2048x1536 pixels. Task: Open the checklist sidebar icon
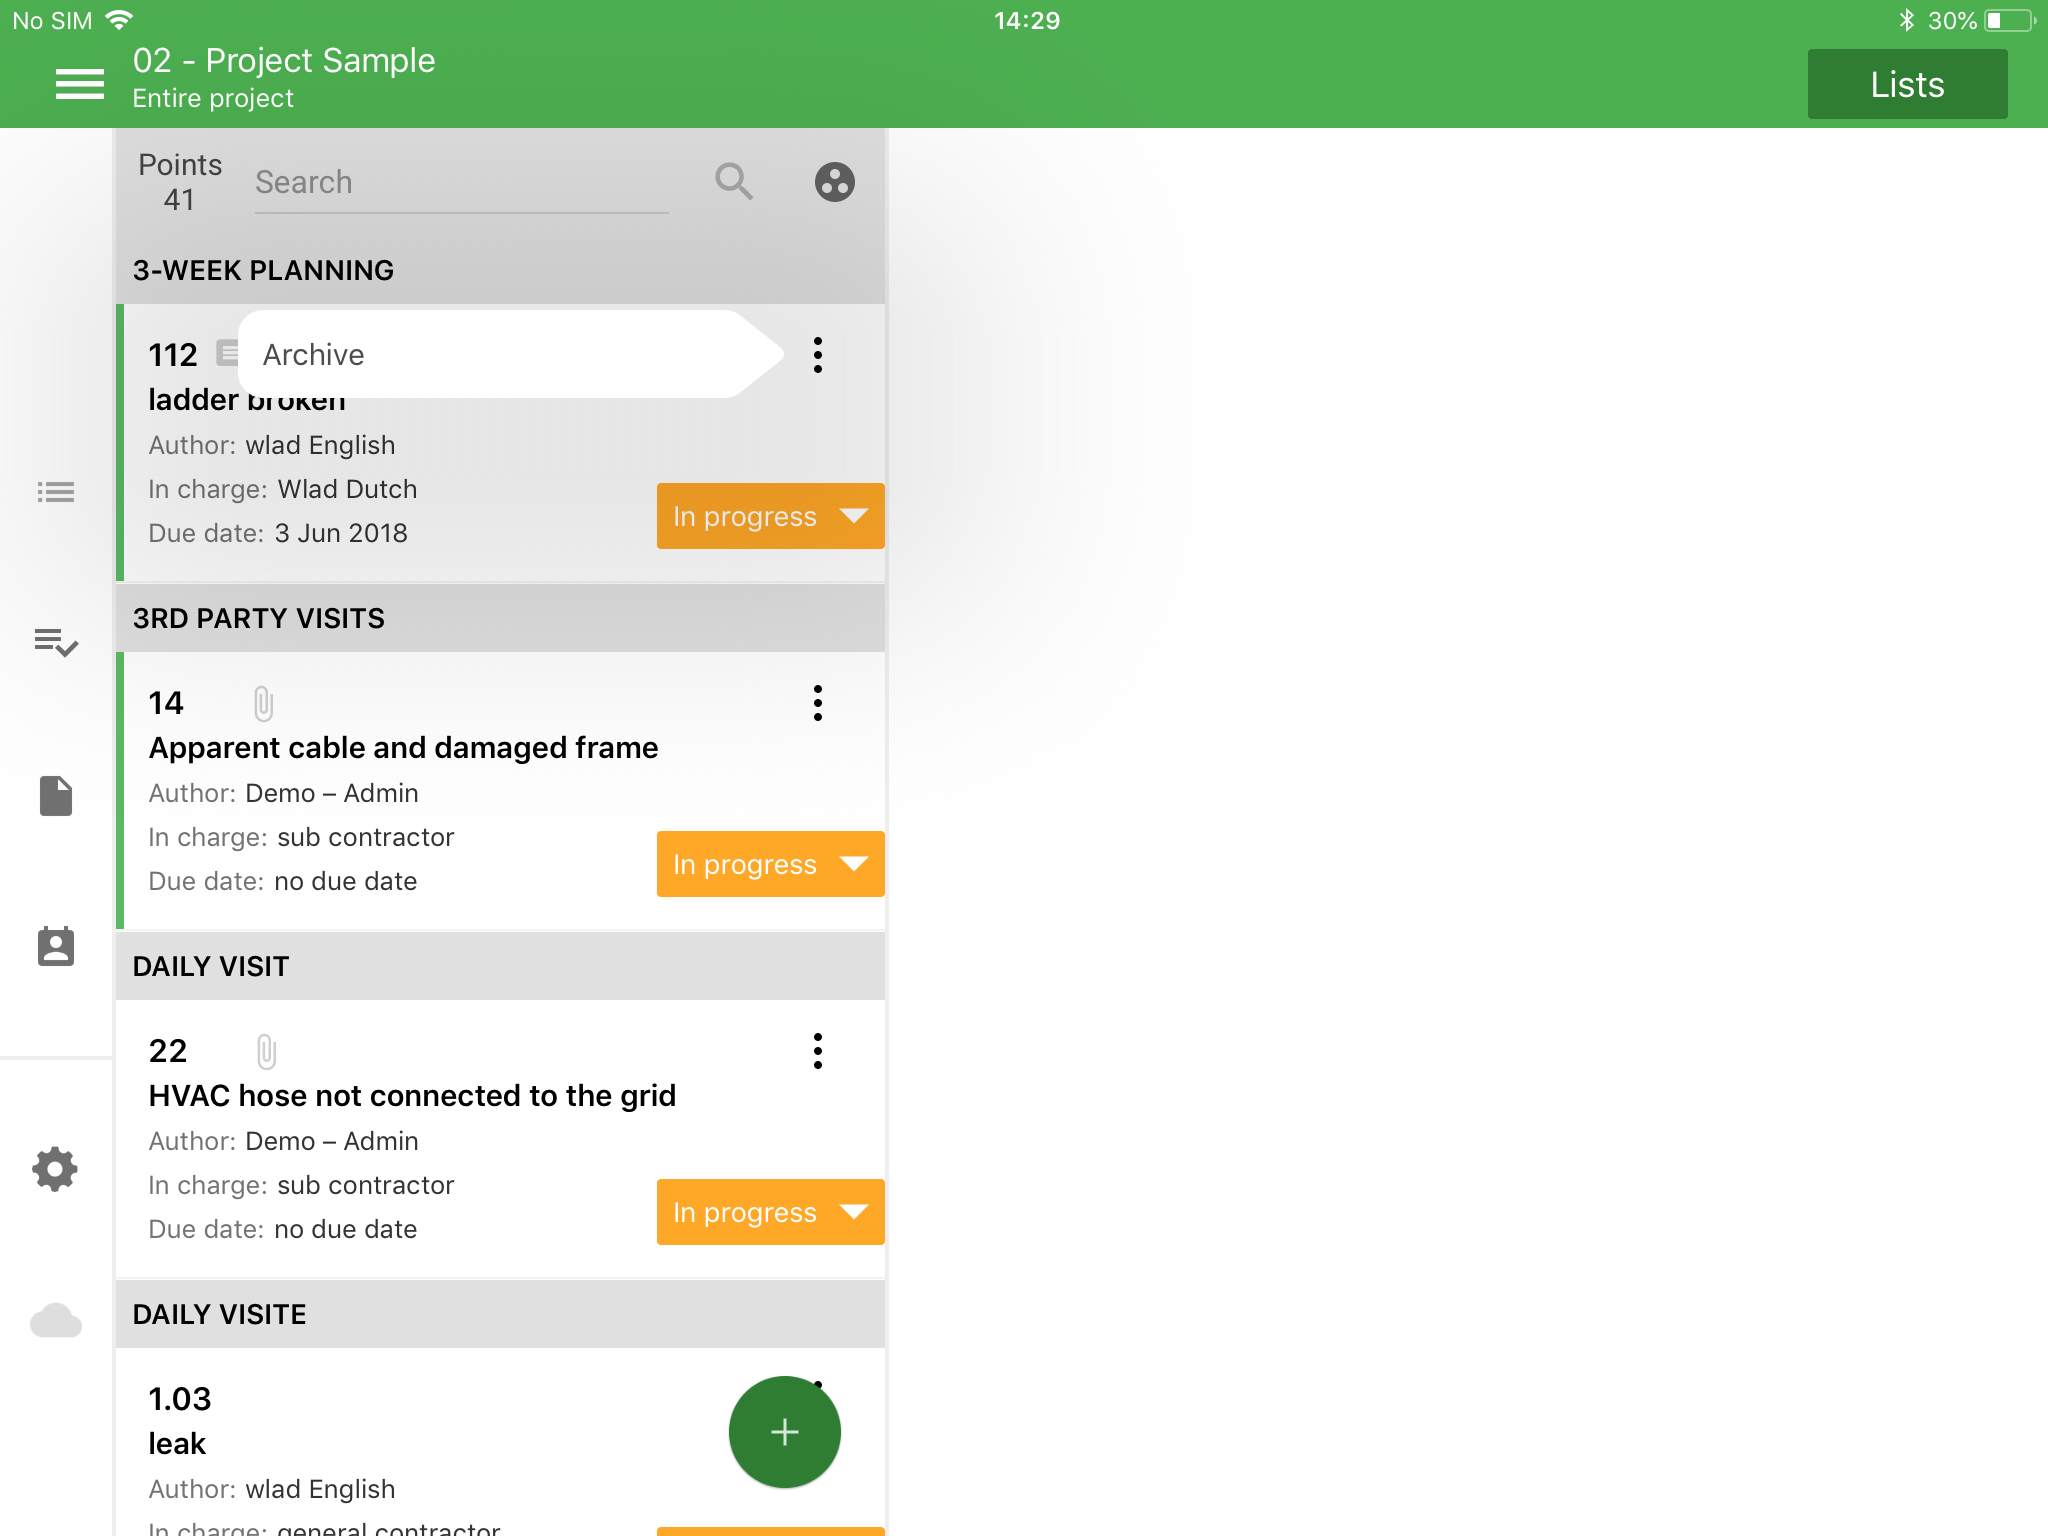56,642
